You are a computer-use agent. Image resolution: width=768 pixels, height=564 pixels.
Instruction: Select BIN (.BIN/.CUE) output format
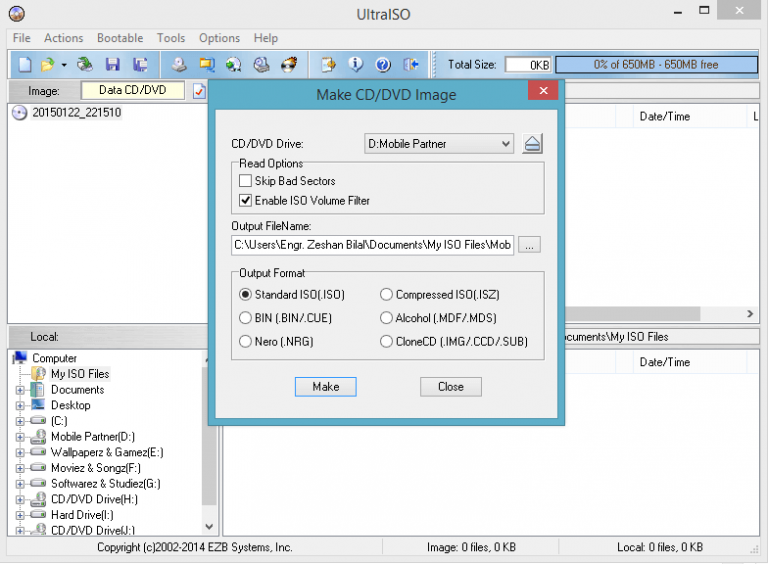(245, 318)
